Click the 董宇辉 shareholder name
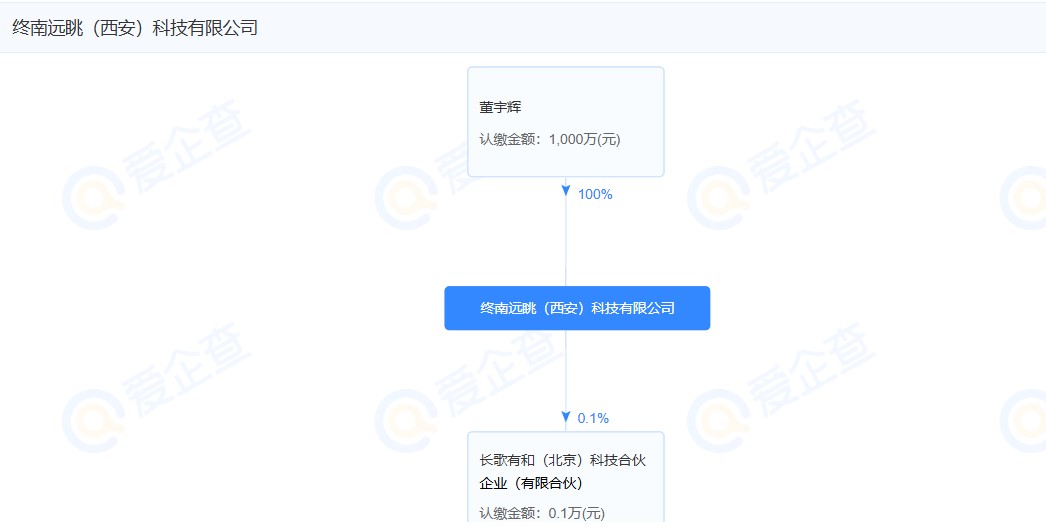This screenshot has width=1046, height=527. click(x=501, y=107)
